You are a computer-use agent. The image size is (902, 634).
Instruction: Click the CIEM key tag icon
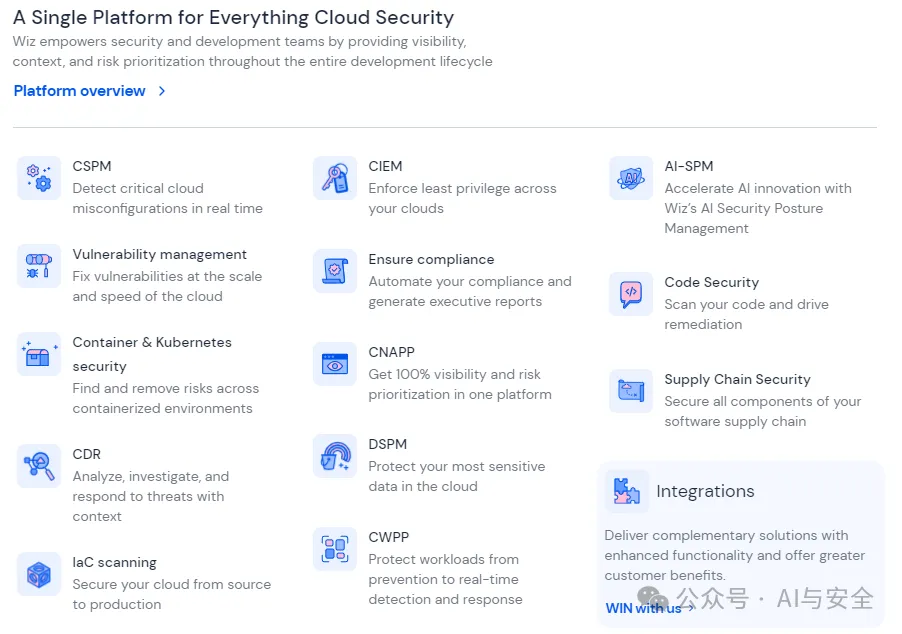[x=335, y=178]
